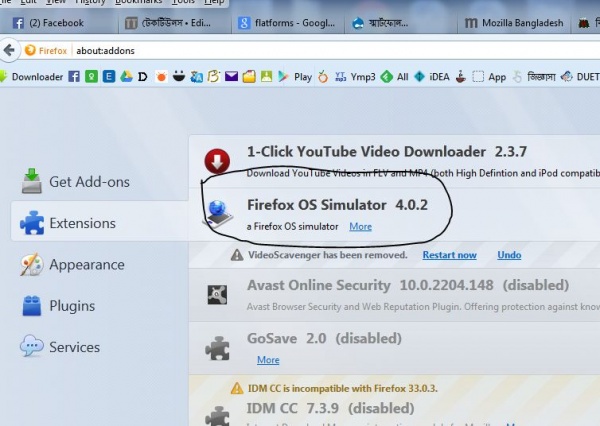Click More link under Firefox OS Simulator
600x426 pixels.
360,227
